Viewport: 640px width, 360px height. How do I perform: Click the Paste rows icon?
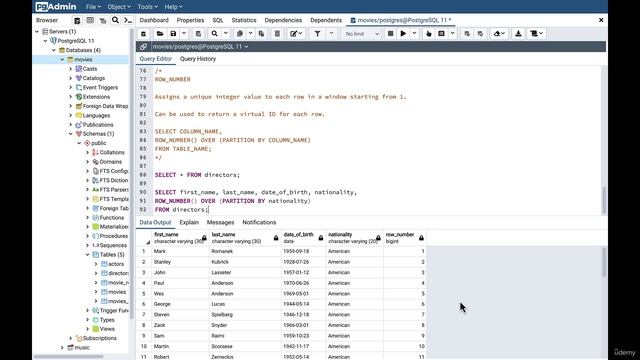[261, 34]
